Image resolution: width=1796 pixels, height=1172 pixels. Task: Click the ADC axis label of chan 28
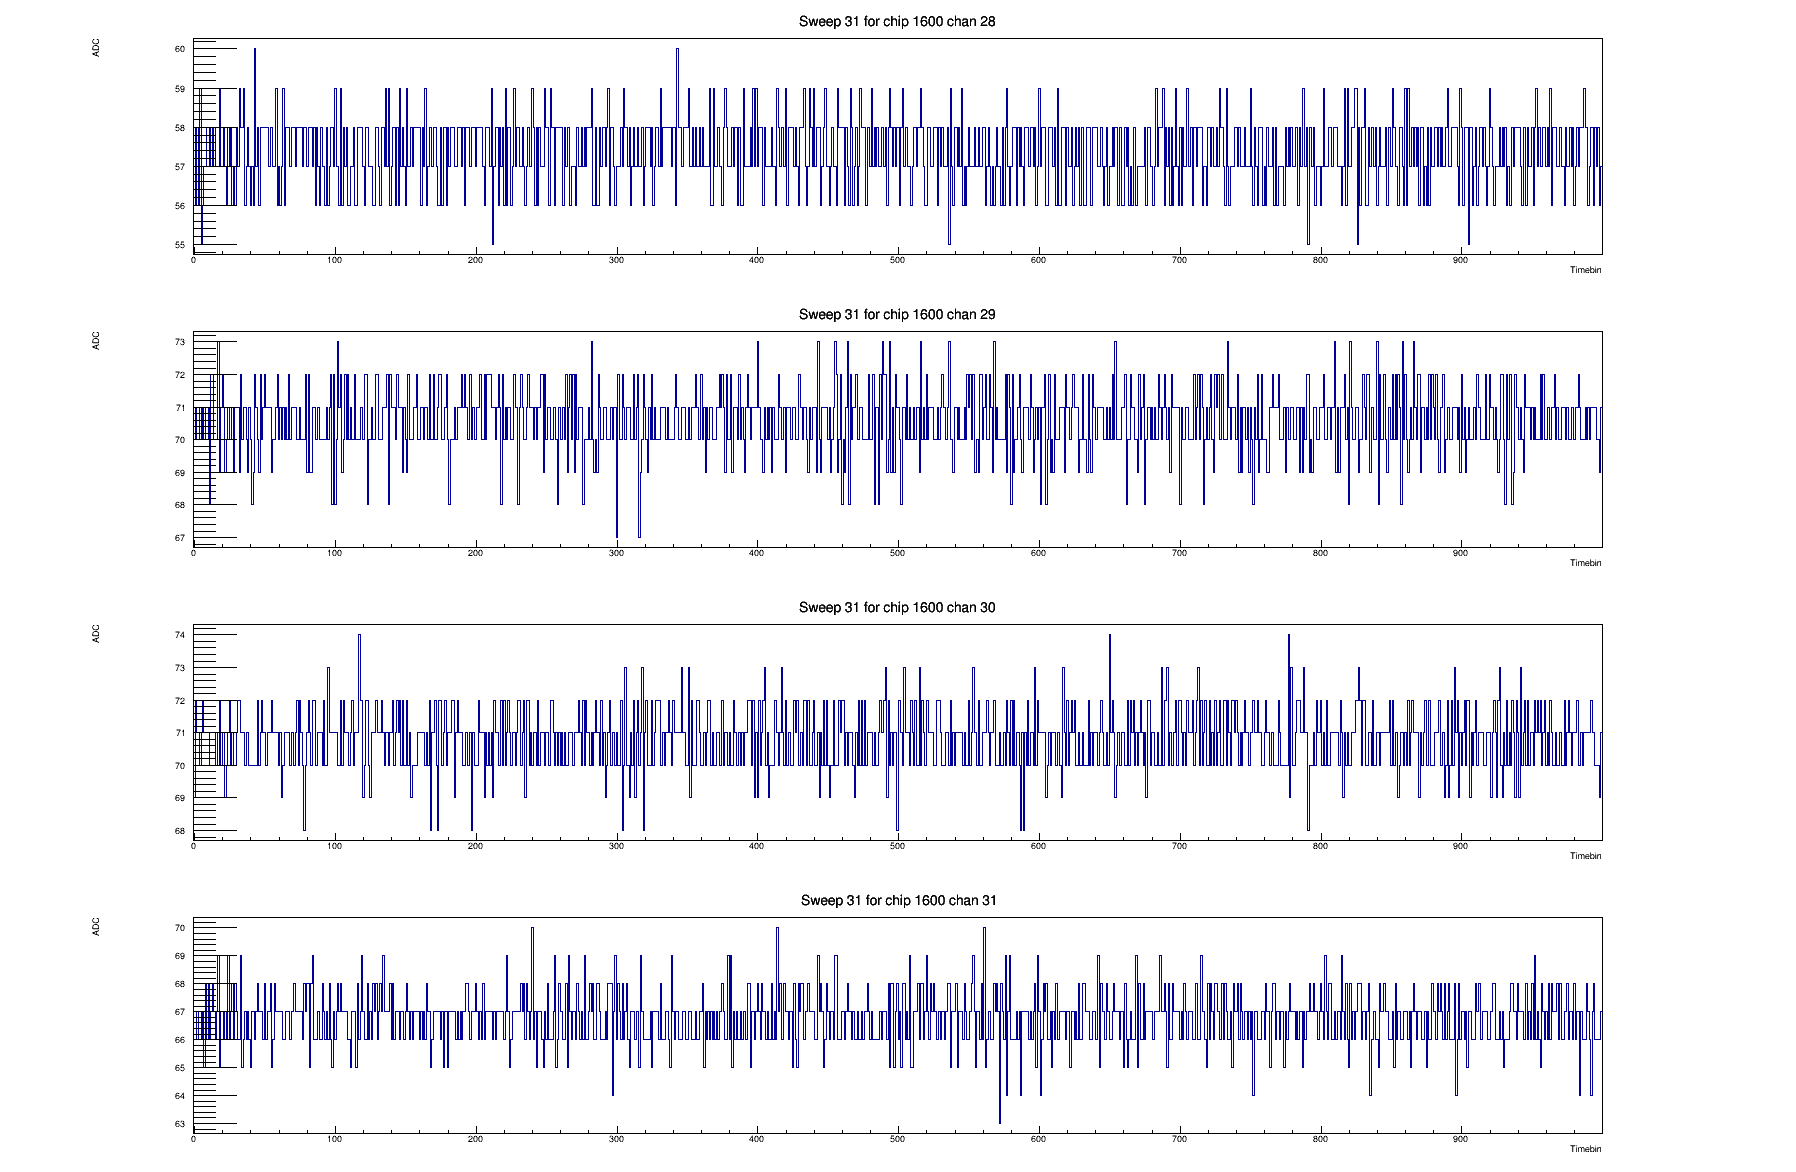pos(97,48)
